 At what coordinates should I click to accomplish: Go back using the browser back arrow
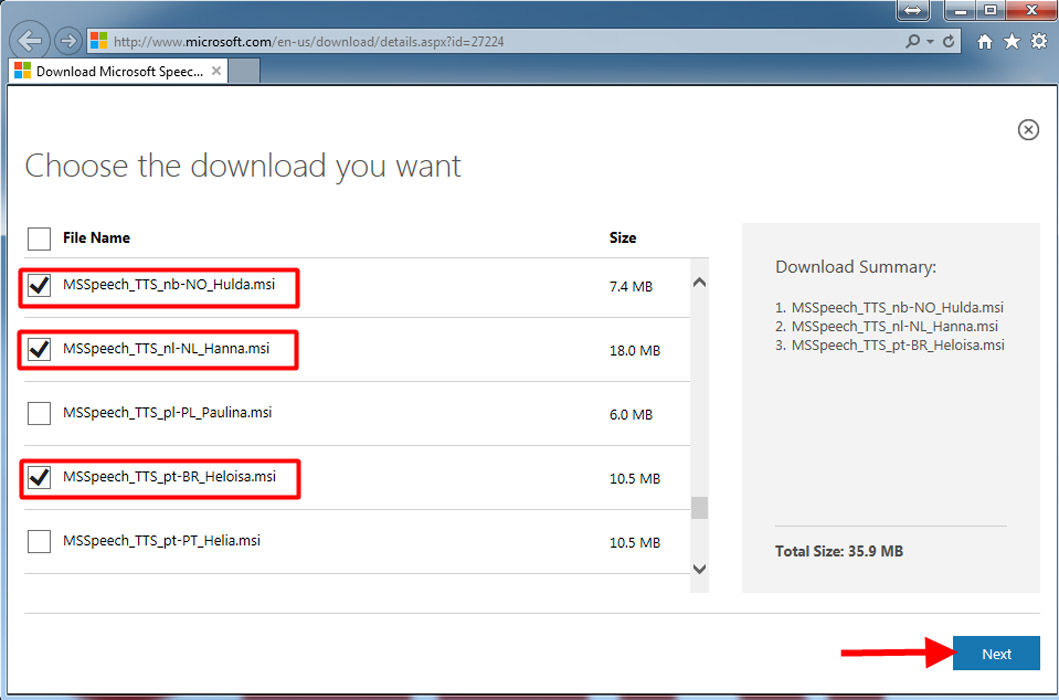point(30,41)
